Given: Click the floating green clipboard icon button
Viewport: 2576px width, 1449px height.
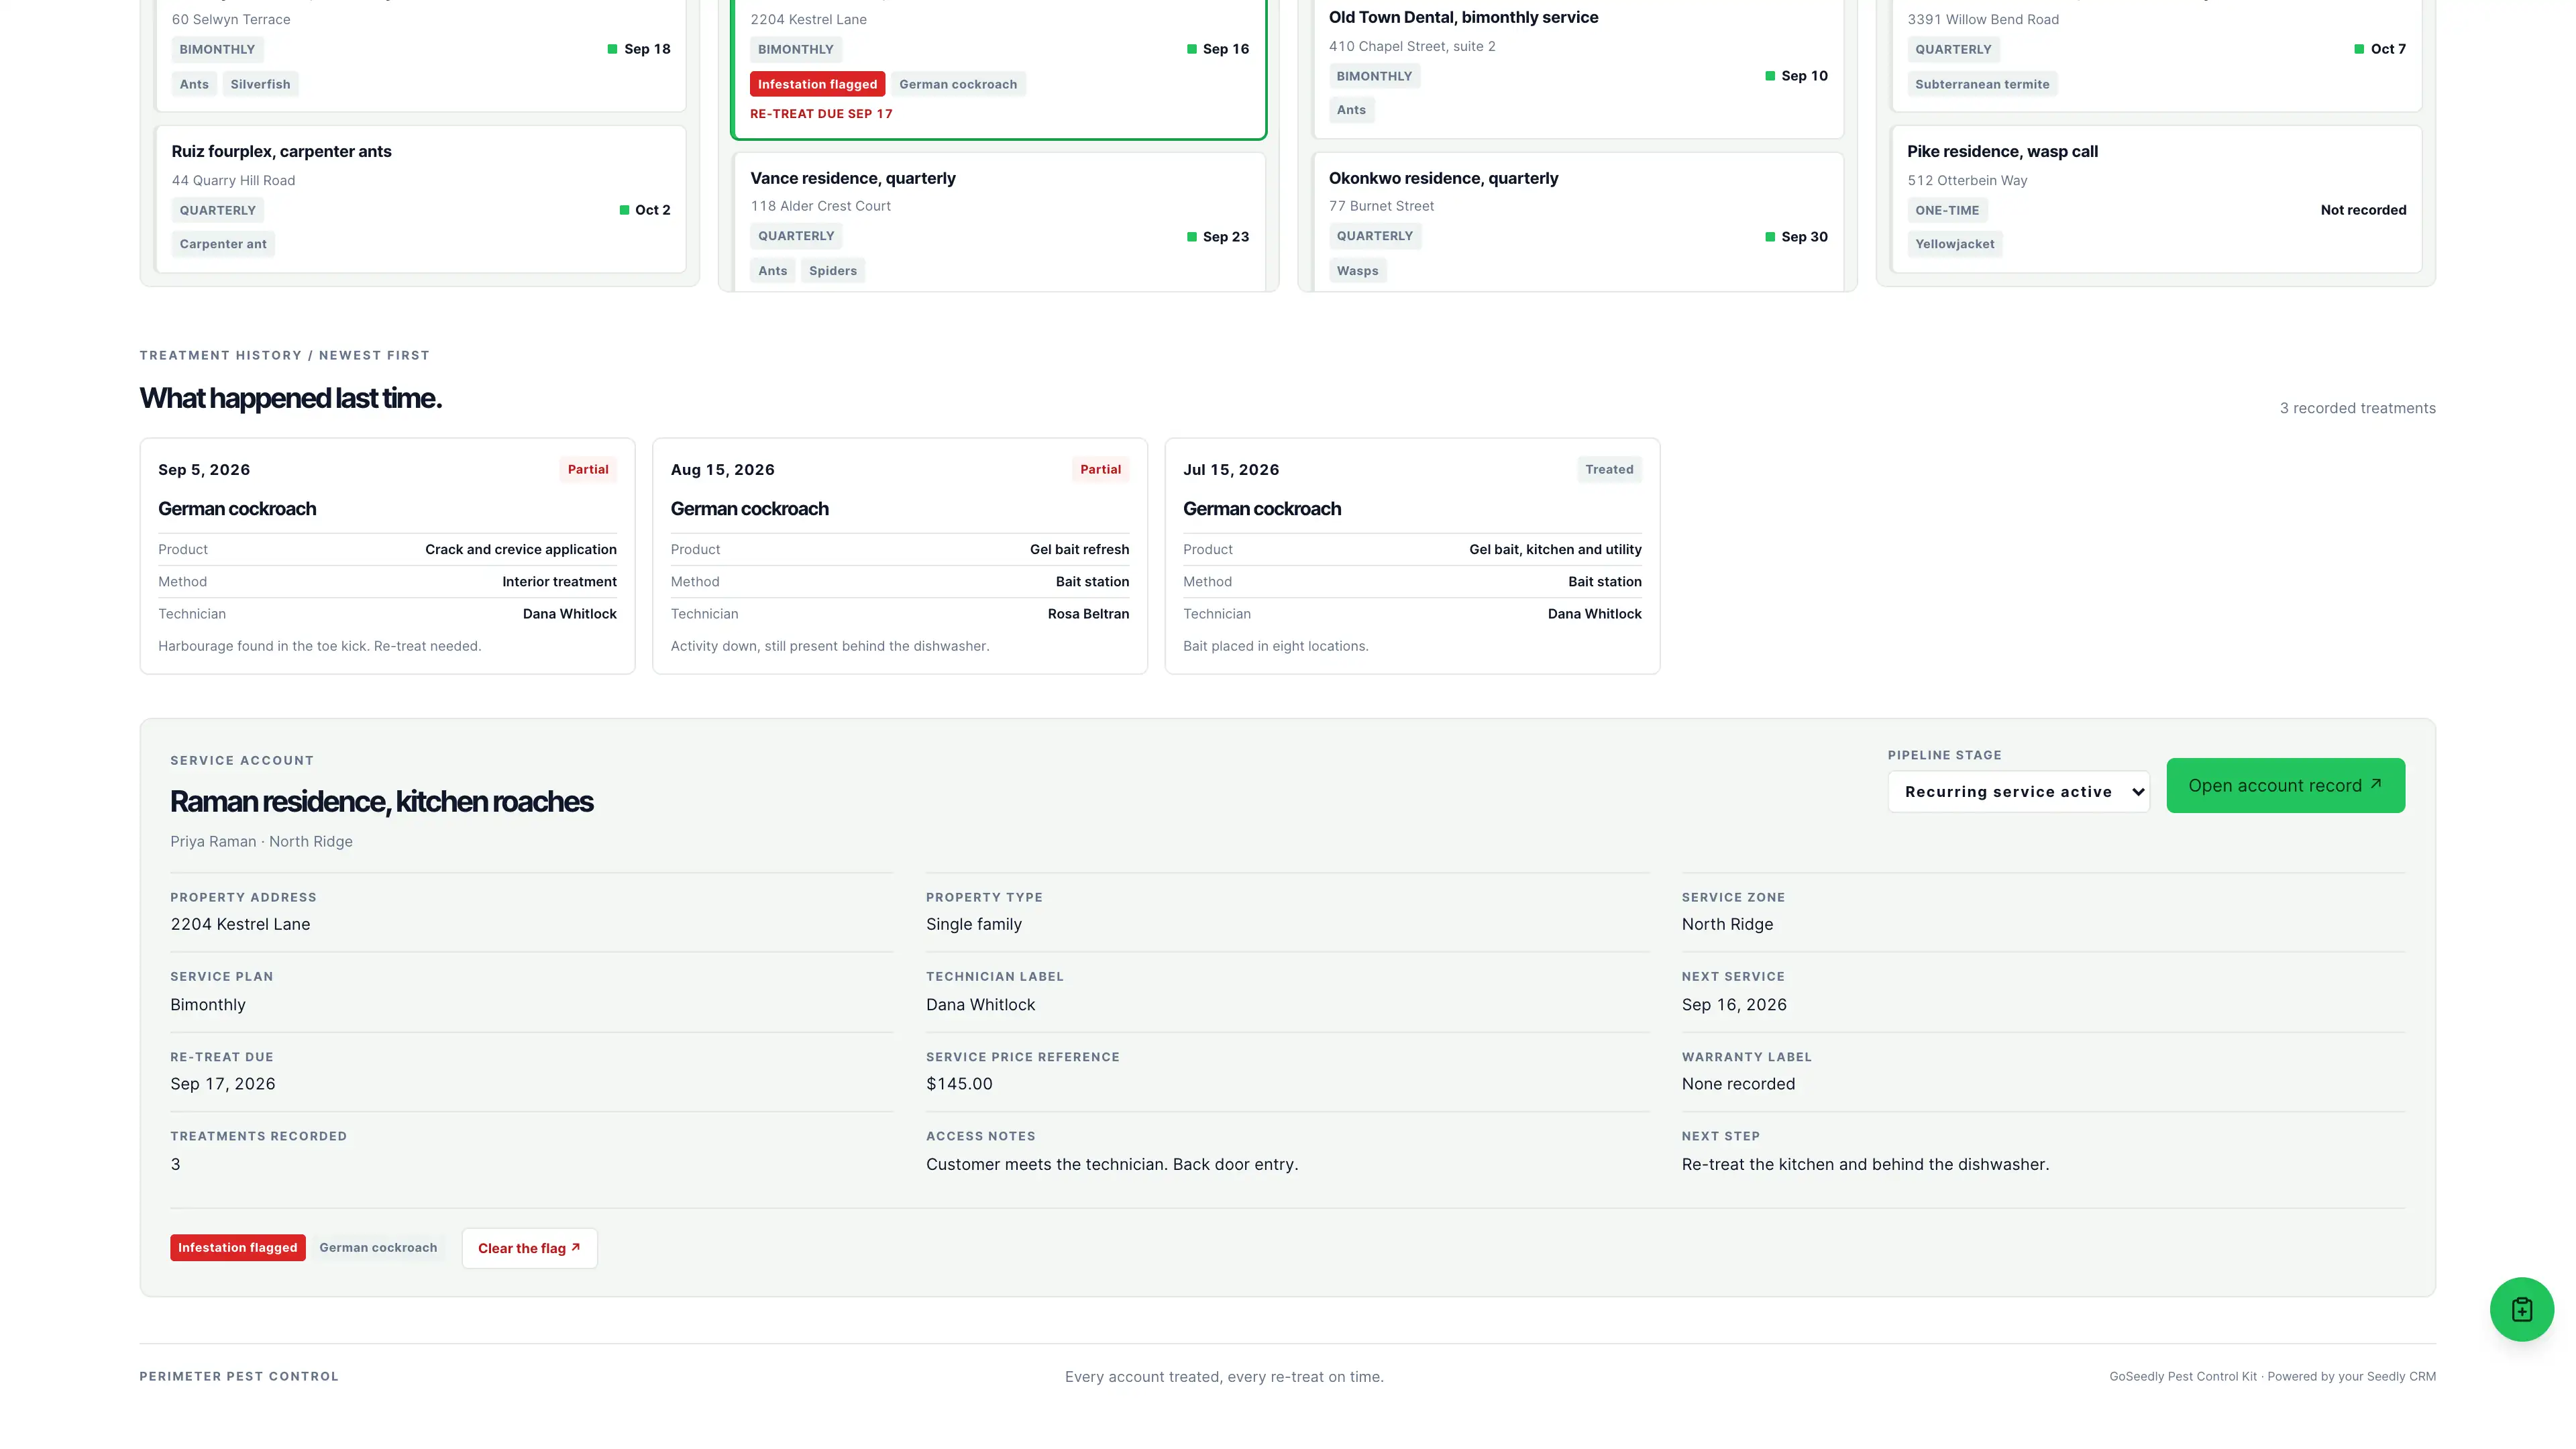Looking at the screenshot, I should click(2521, 1309).
